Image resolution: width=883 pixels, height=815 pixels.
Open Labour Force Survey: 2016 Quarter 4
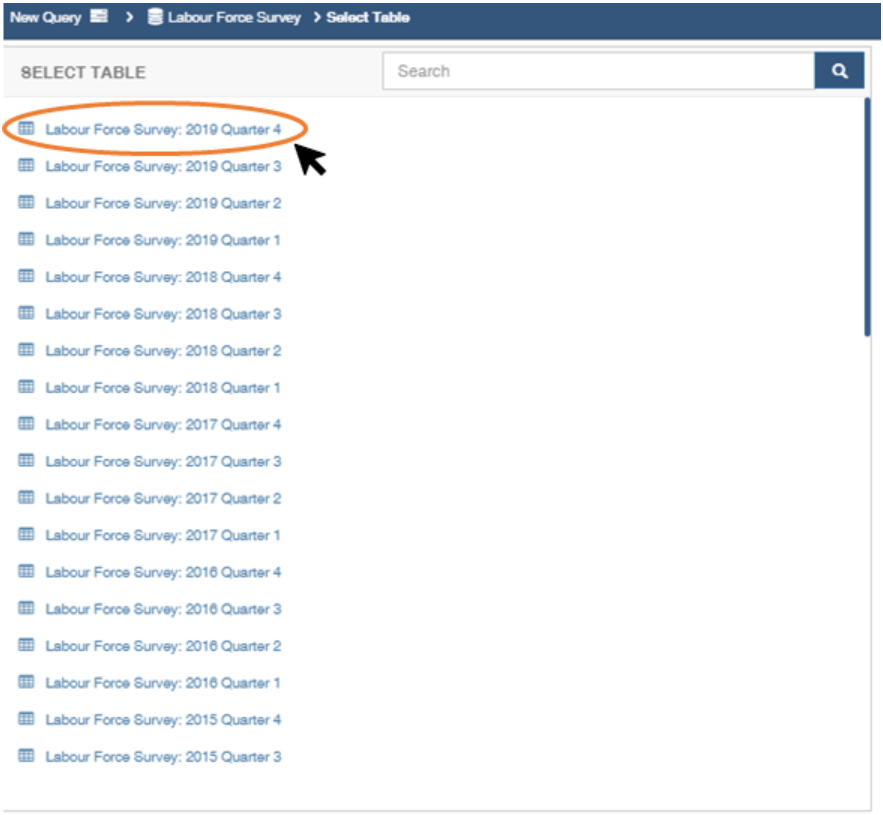(x=163, y=572)
